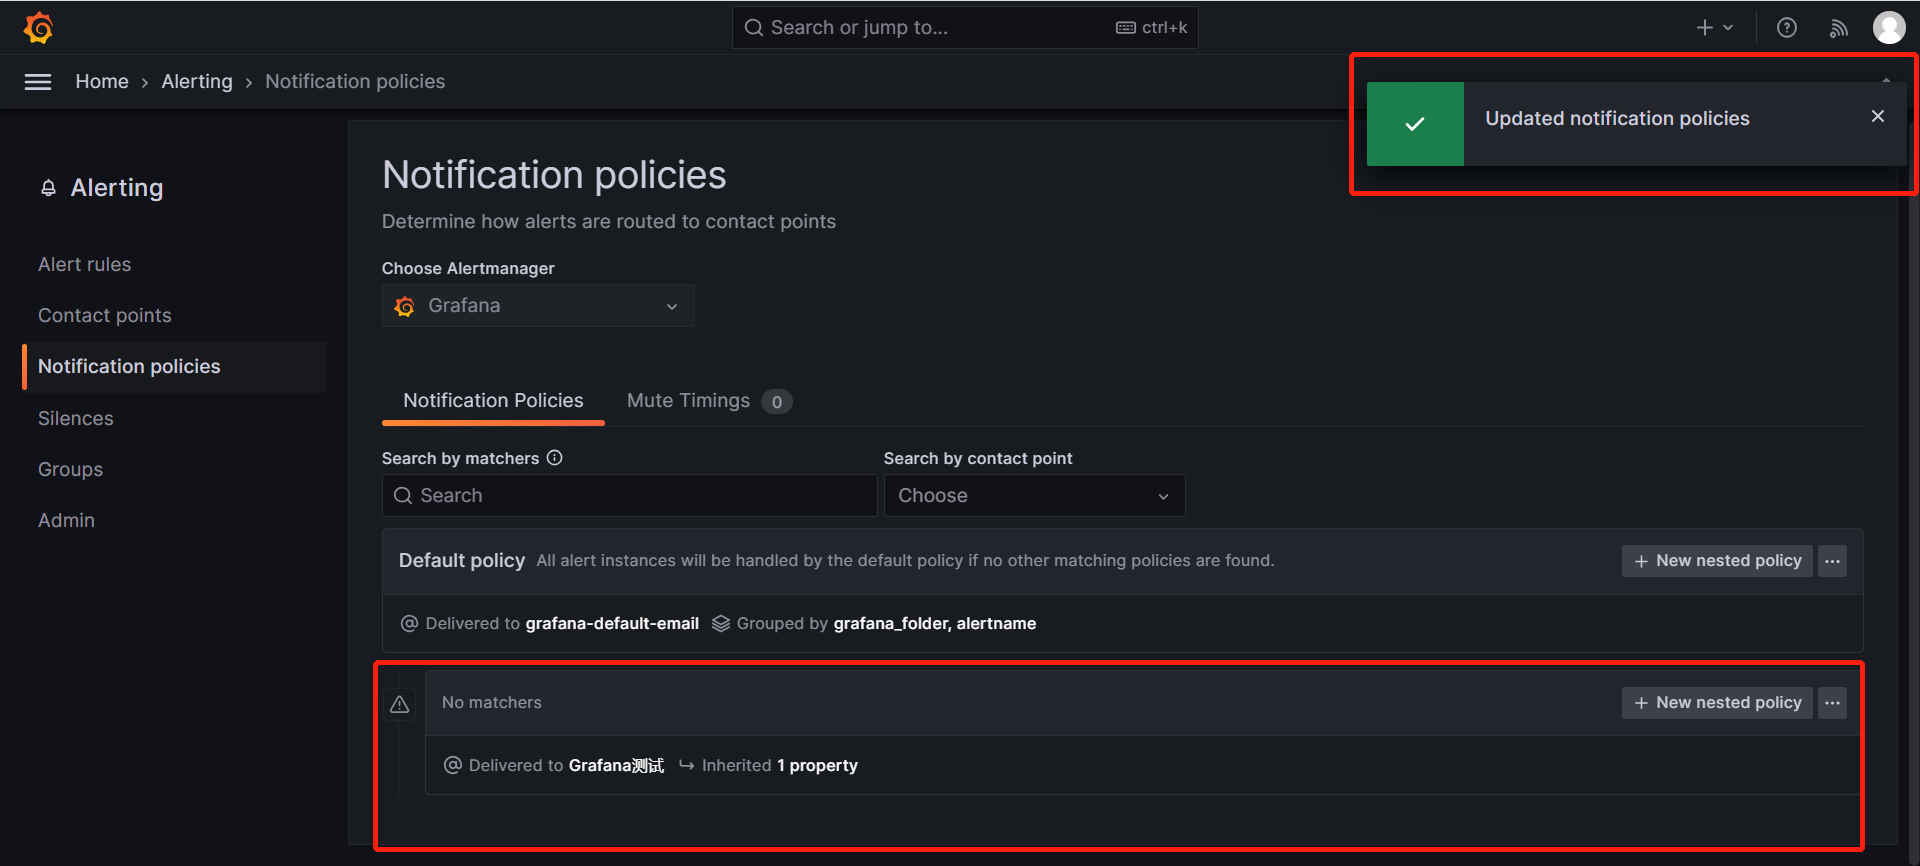Click the Grafana logo icon
1920x866 pixels.
[x=38, y=28]
